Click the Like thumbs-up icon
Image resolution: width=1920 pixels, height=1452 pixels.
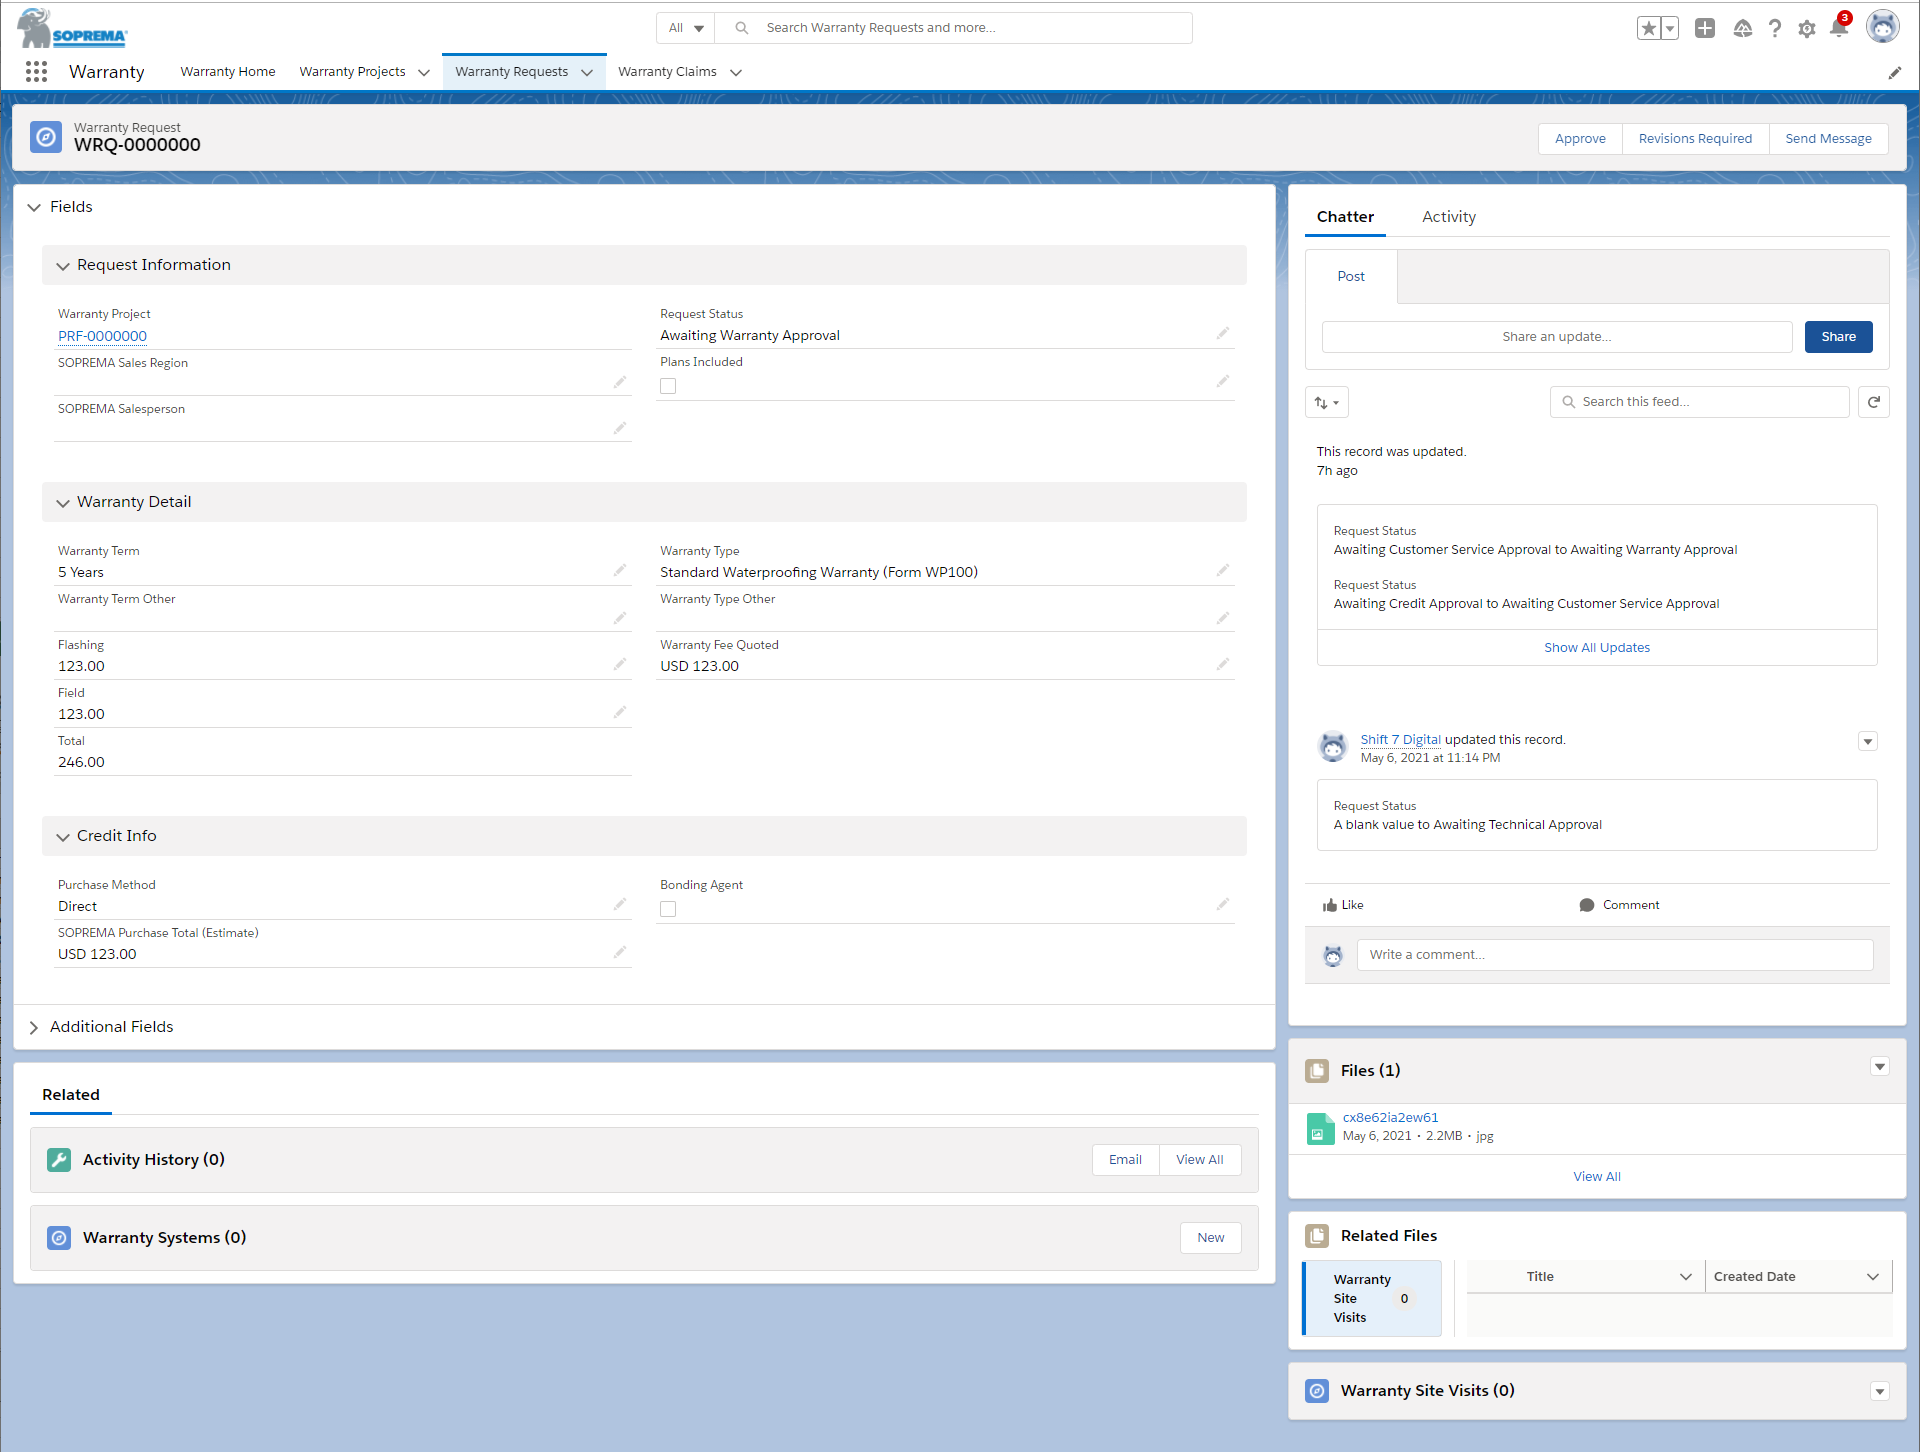coord(1330,905)
